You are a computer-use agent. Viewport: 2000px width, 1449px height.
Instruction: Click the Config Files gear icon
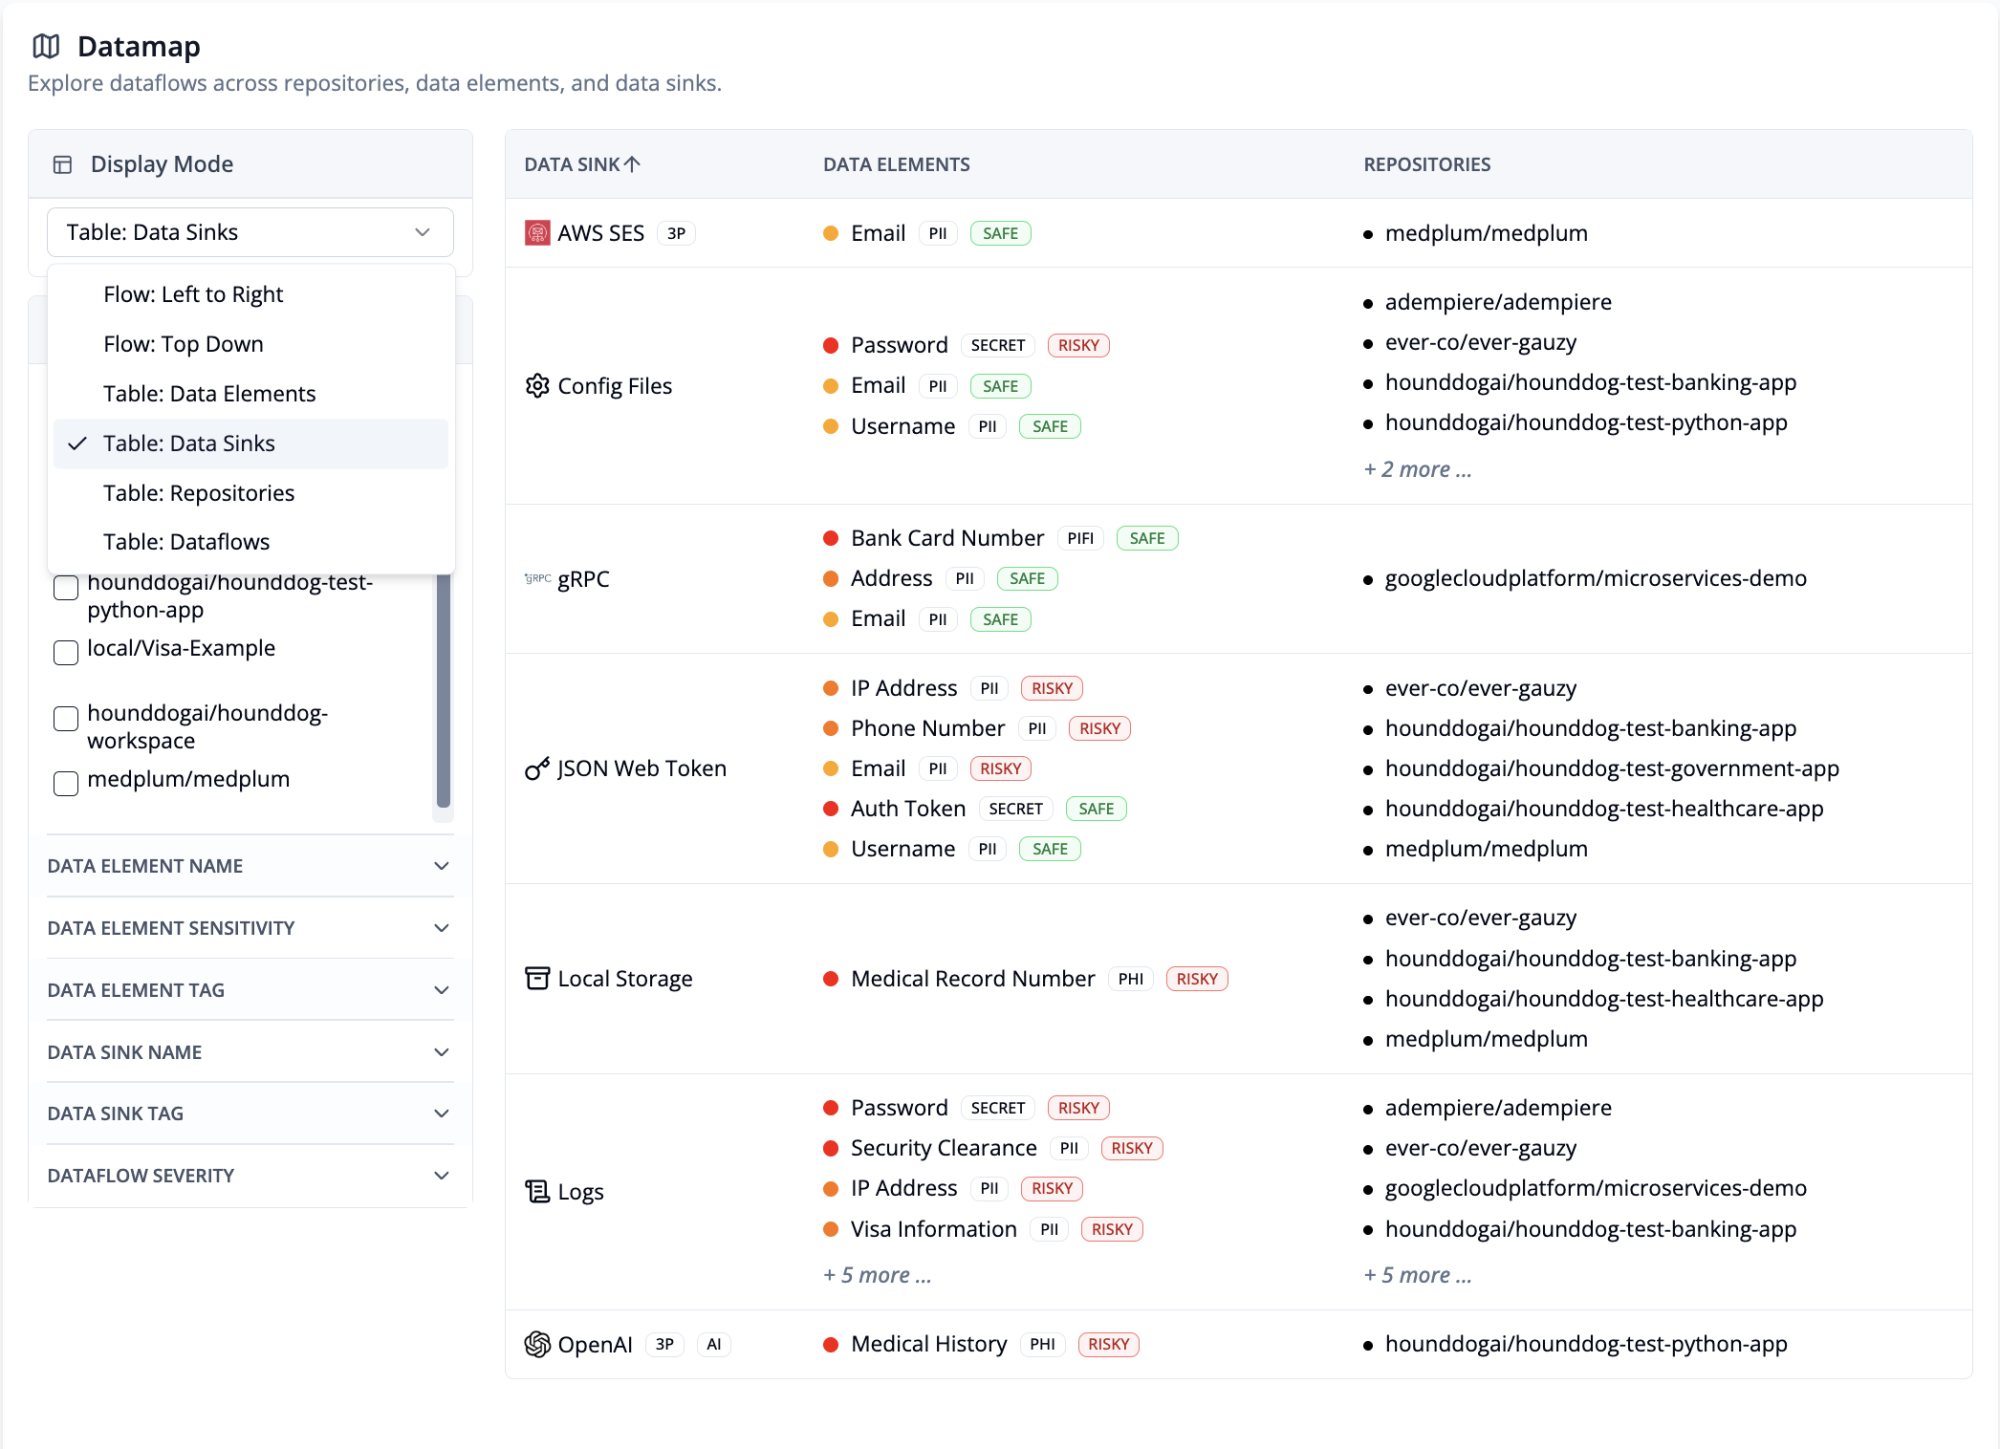(x=537, y=386)
